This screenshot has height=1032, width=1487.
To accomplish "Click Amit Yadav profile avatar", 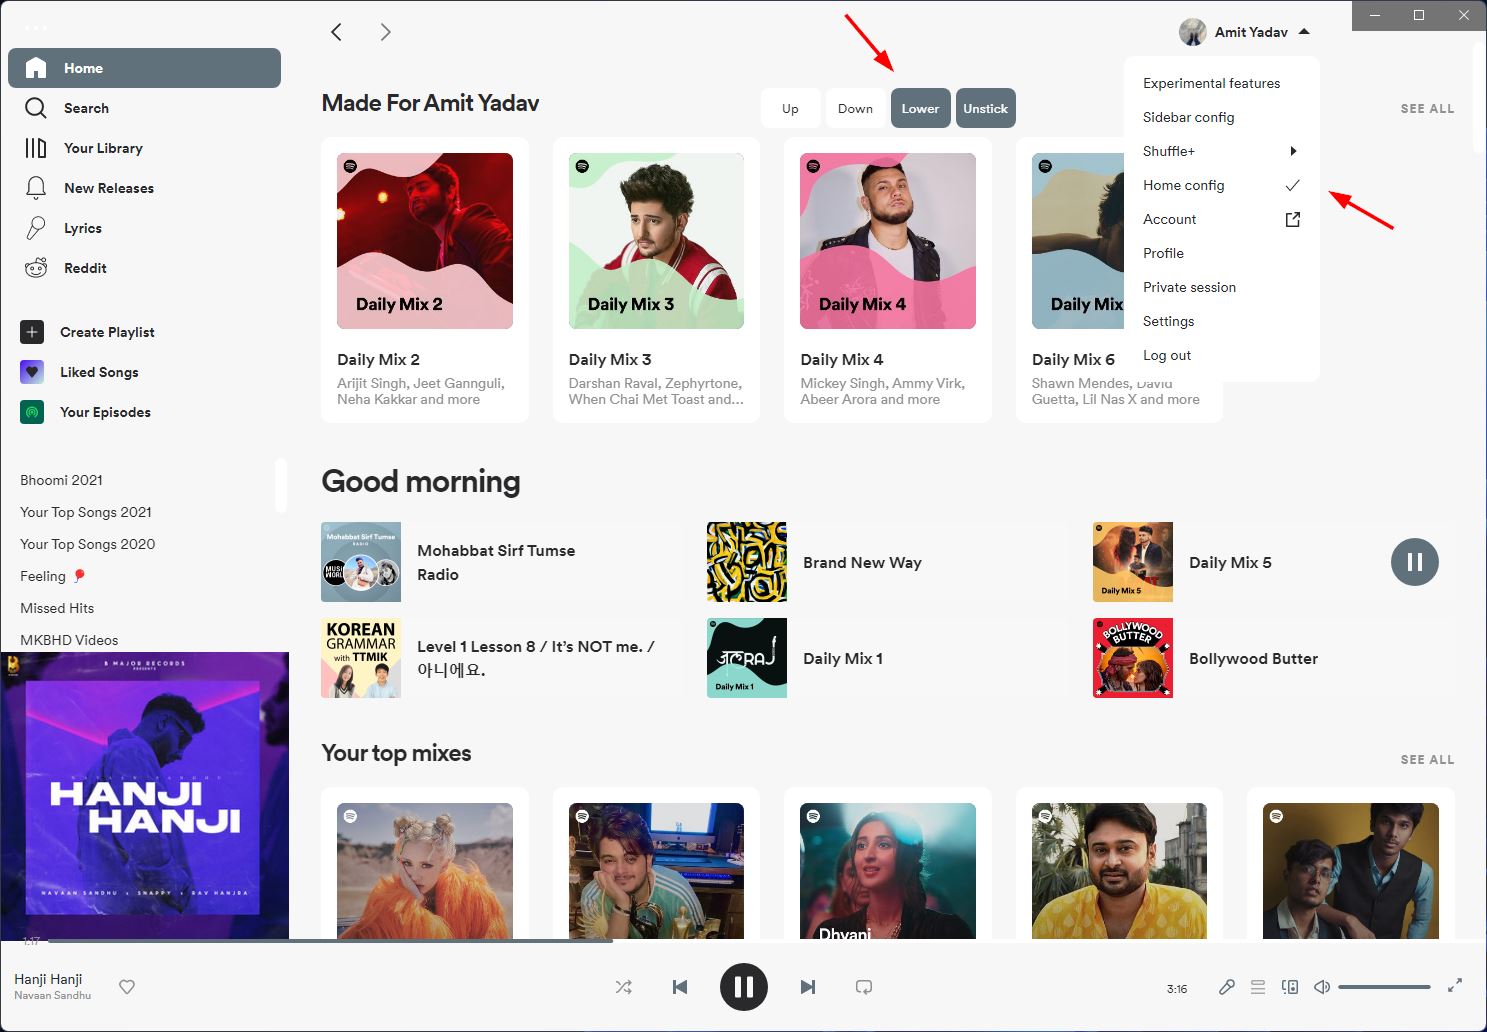I will coord(1192,32).
